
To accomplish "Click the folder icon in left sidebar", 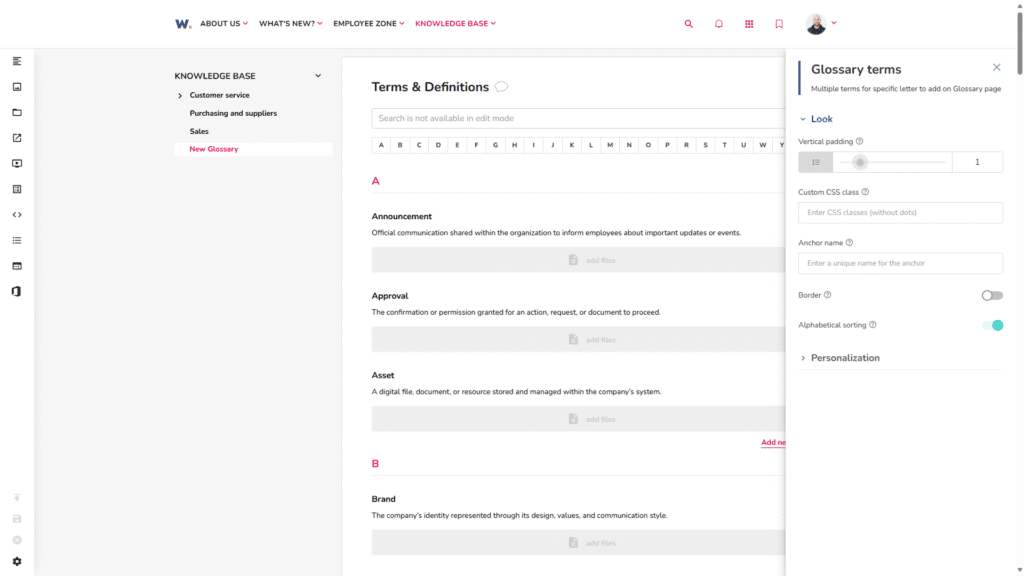I will [x=17, y=113].
